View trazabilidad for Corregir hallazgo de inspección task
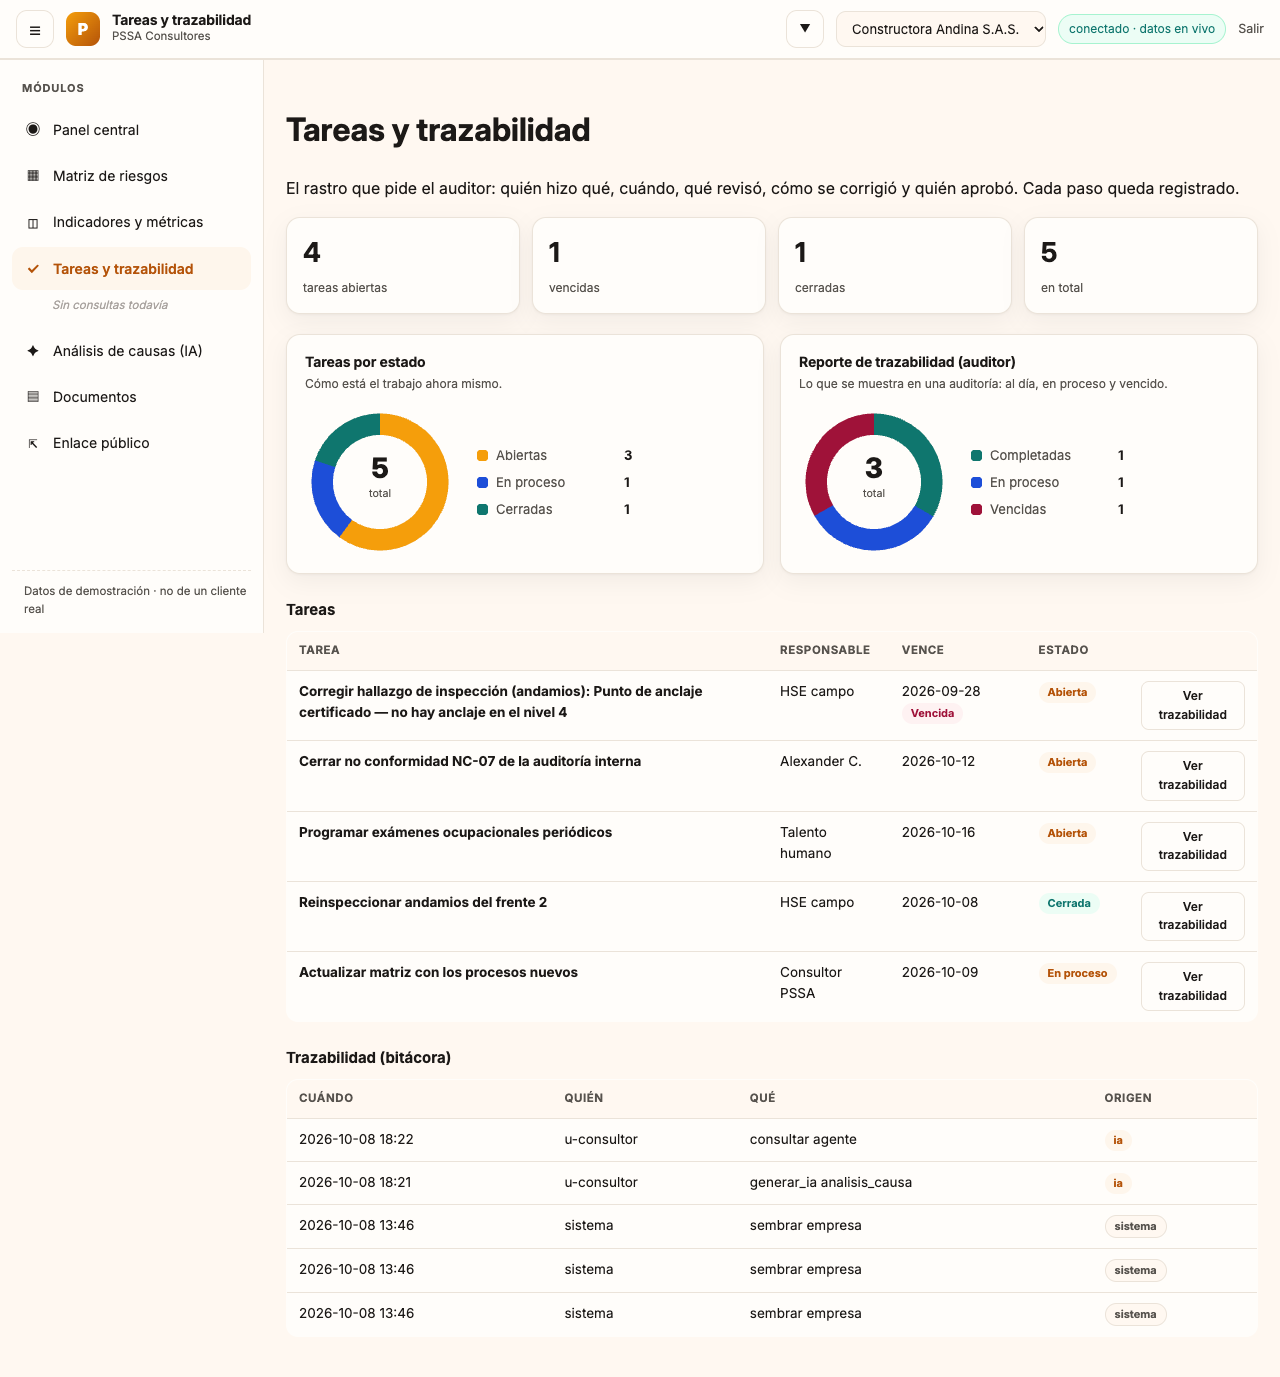1280x1377 pixels. [x=1192, y=705]
